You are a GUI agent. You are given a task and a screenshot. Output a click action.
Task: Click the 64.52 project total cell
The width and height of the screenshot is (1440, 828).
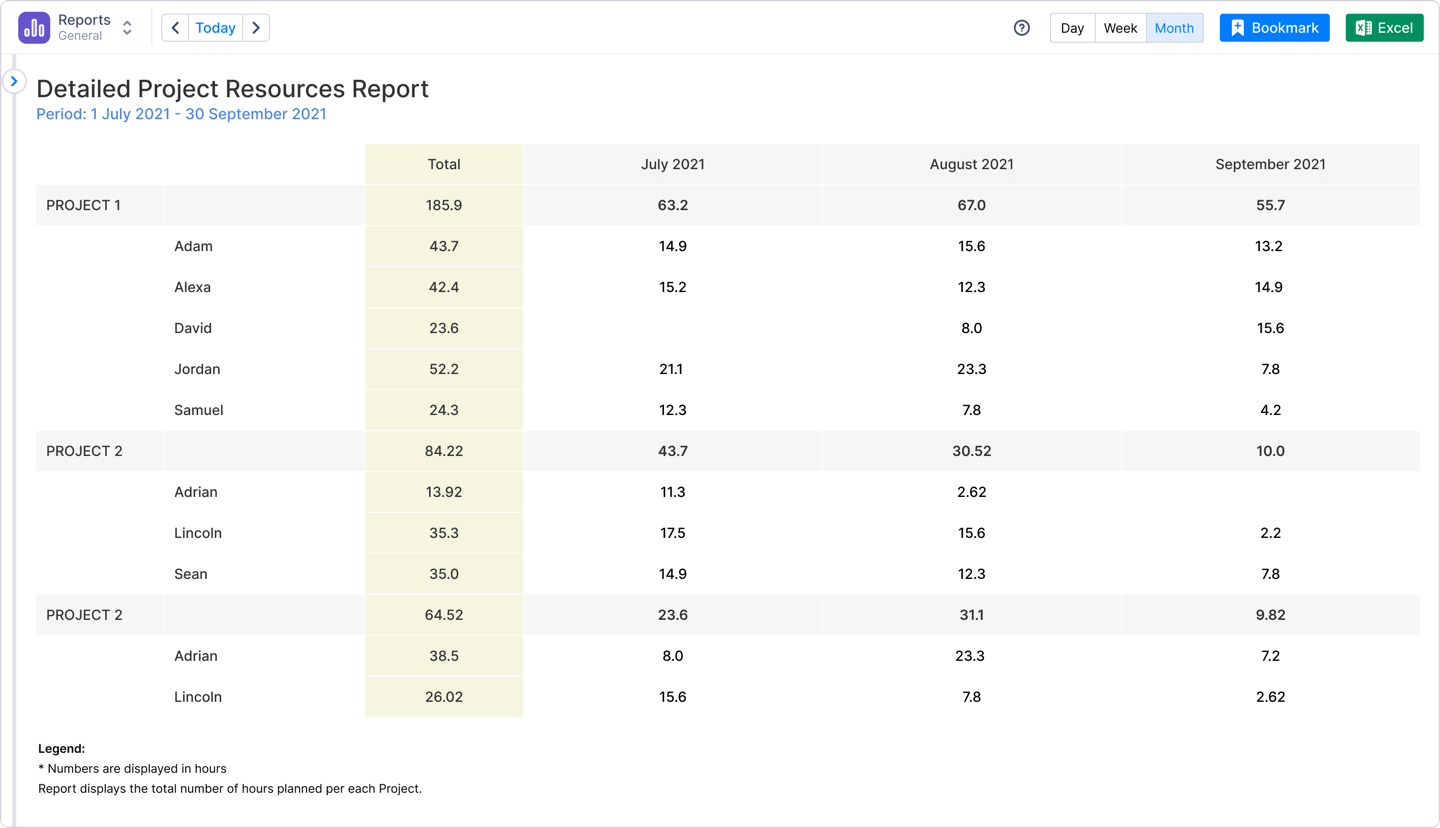(444, 615)
